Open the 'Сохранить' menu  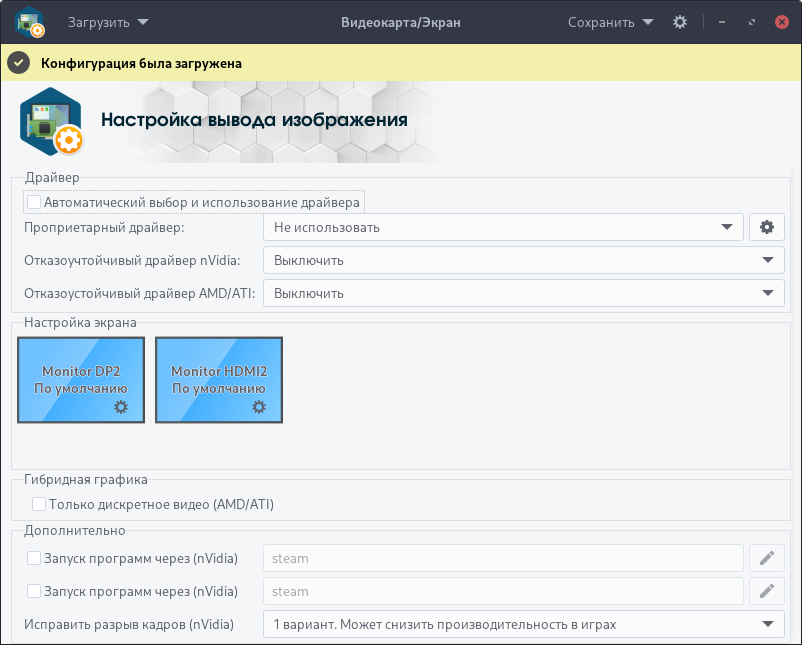tap(610, 22)
